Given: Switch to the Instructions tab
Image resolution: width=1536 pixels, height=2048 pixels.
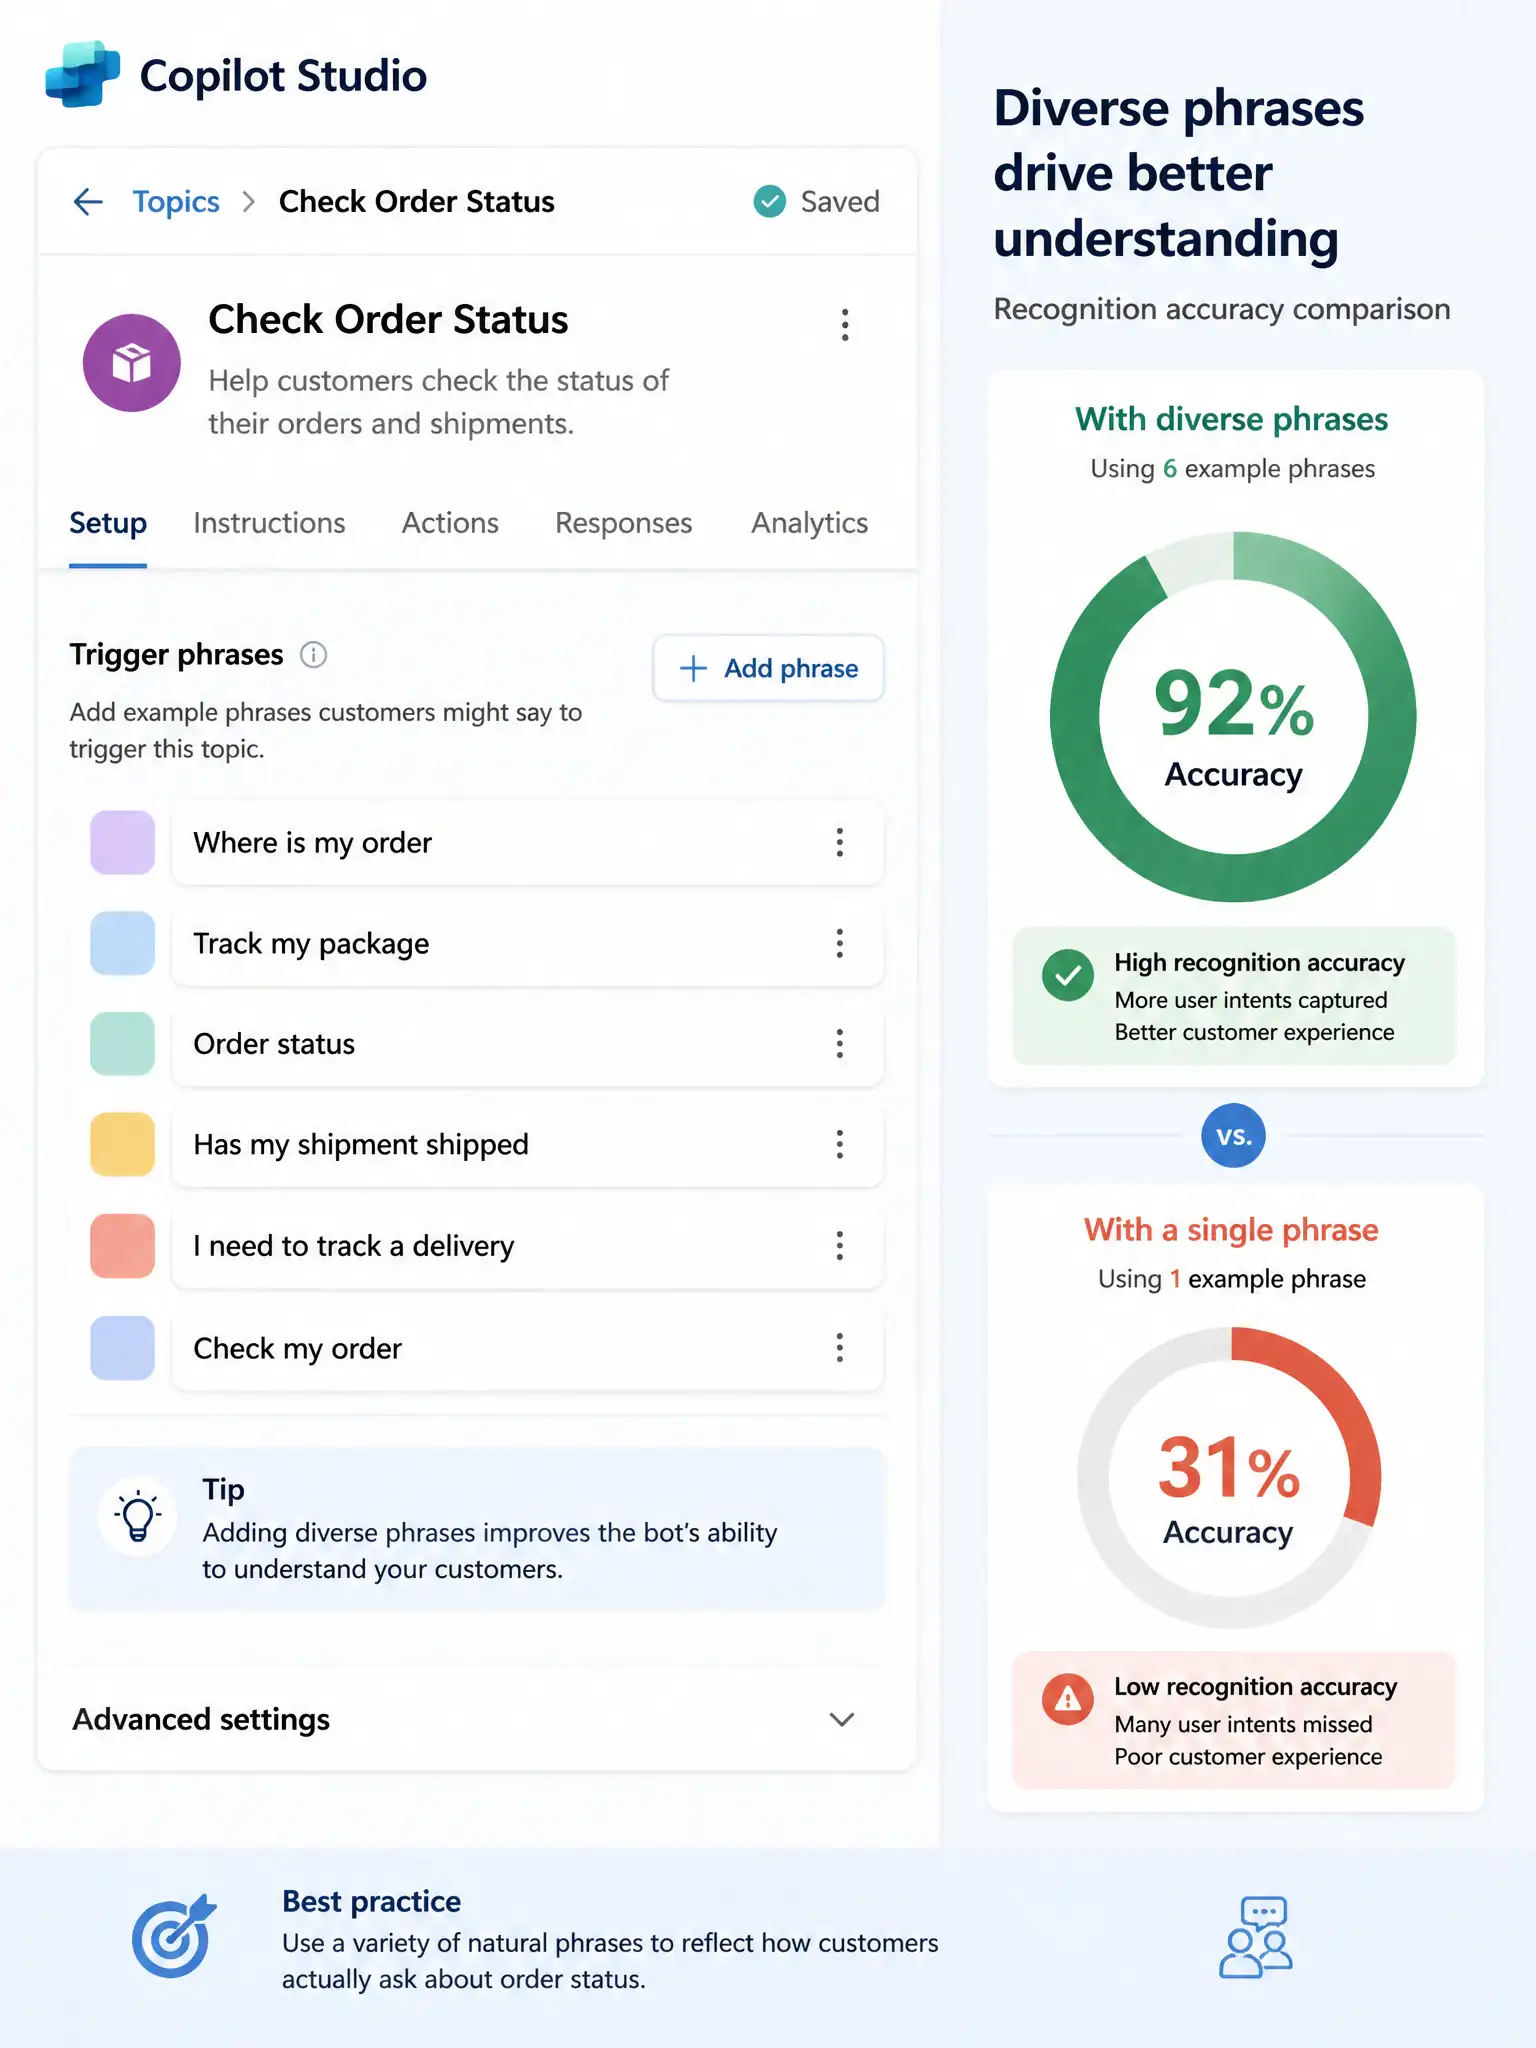Looking at the screenshot, I should coord(269,523).
